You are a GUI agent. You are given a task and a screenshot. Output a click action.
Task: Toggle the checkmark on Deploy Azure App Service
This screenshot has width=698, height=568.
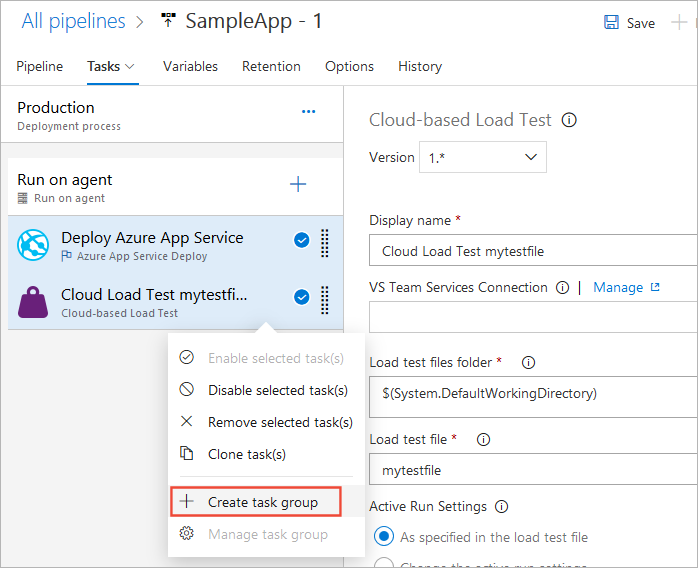[301, 240]
